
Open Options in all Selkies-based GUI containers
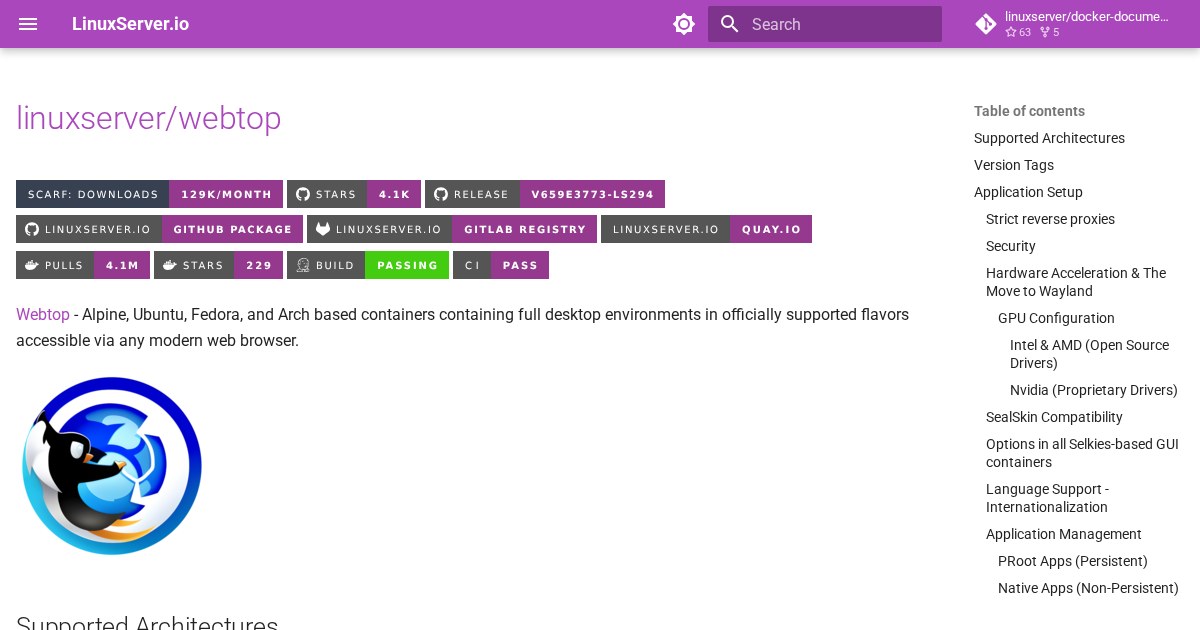click(x=1082, y=453)
